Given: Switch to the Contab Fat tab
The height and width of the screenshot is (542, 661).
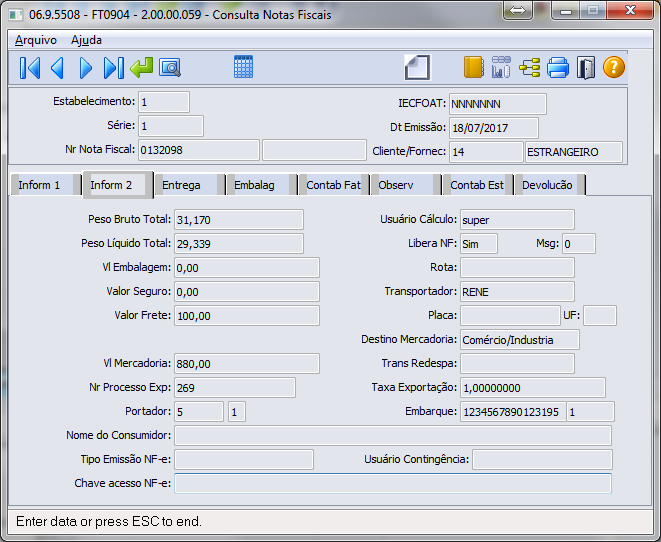Looking at the screenshot, I should click(x=333, y=185).
